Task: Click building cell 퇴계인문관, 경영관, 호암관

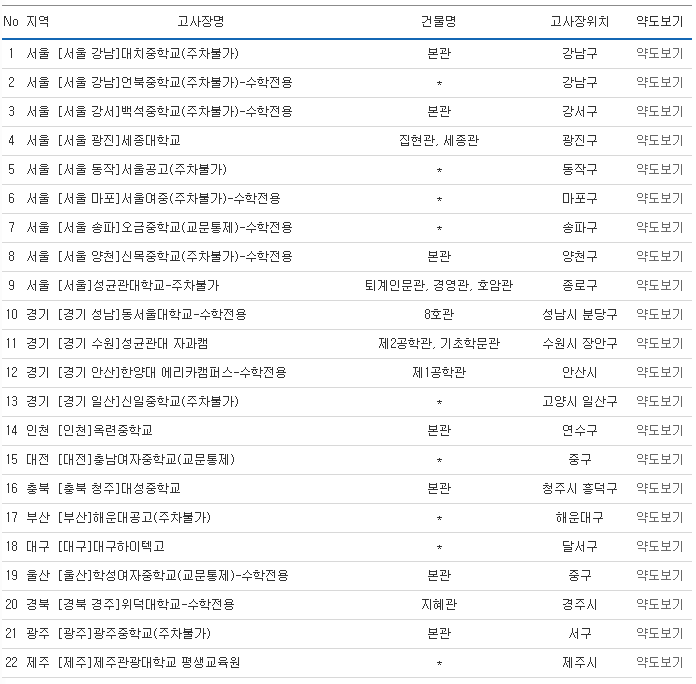Action: pos(439,285)
